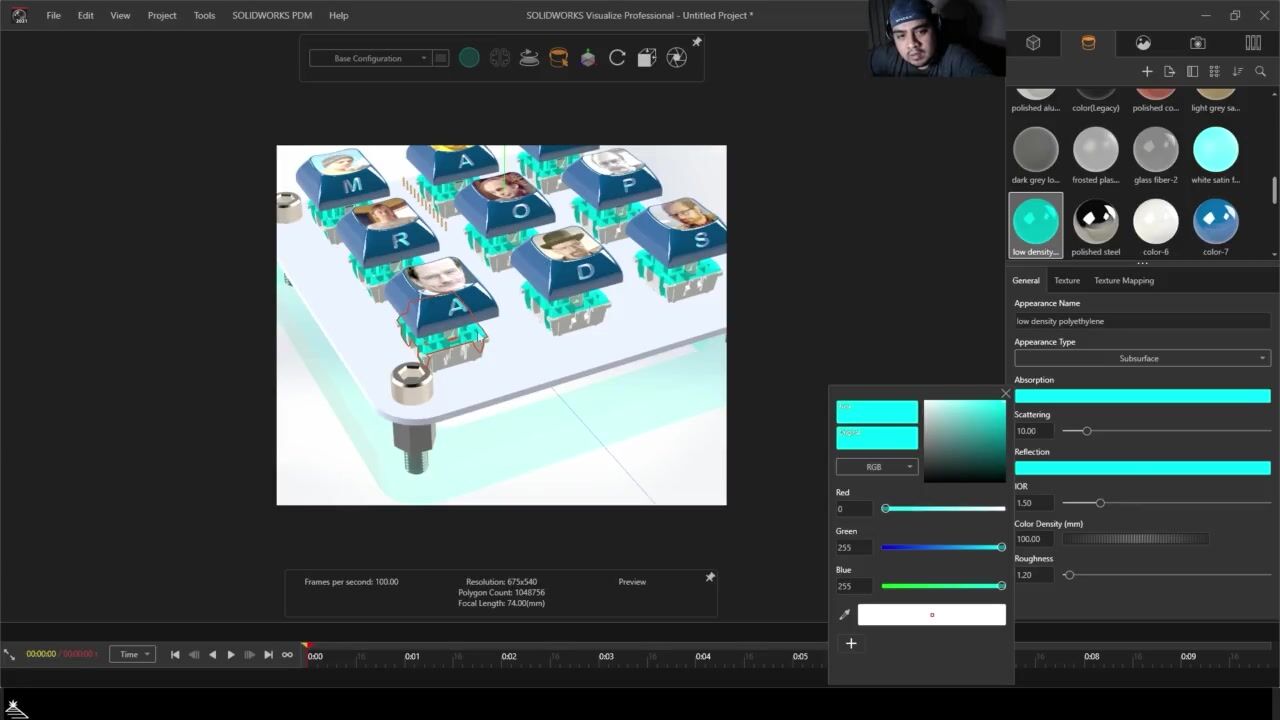This screenshot has height=720, width=1280.
Task: Toggle the pin on render info panel
Action: 710,577
